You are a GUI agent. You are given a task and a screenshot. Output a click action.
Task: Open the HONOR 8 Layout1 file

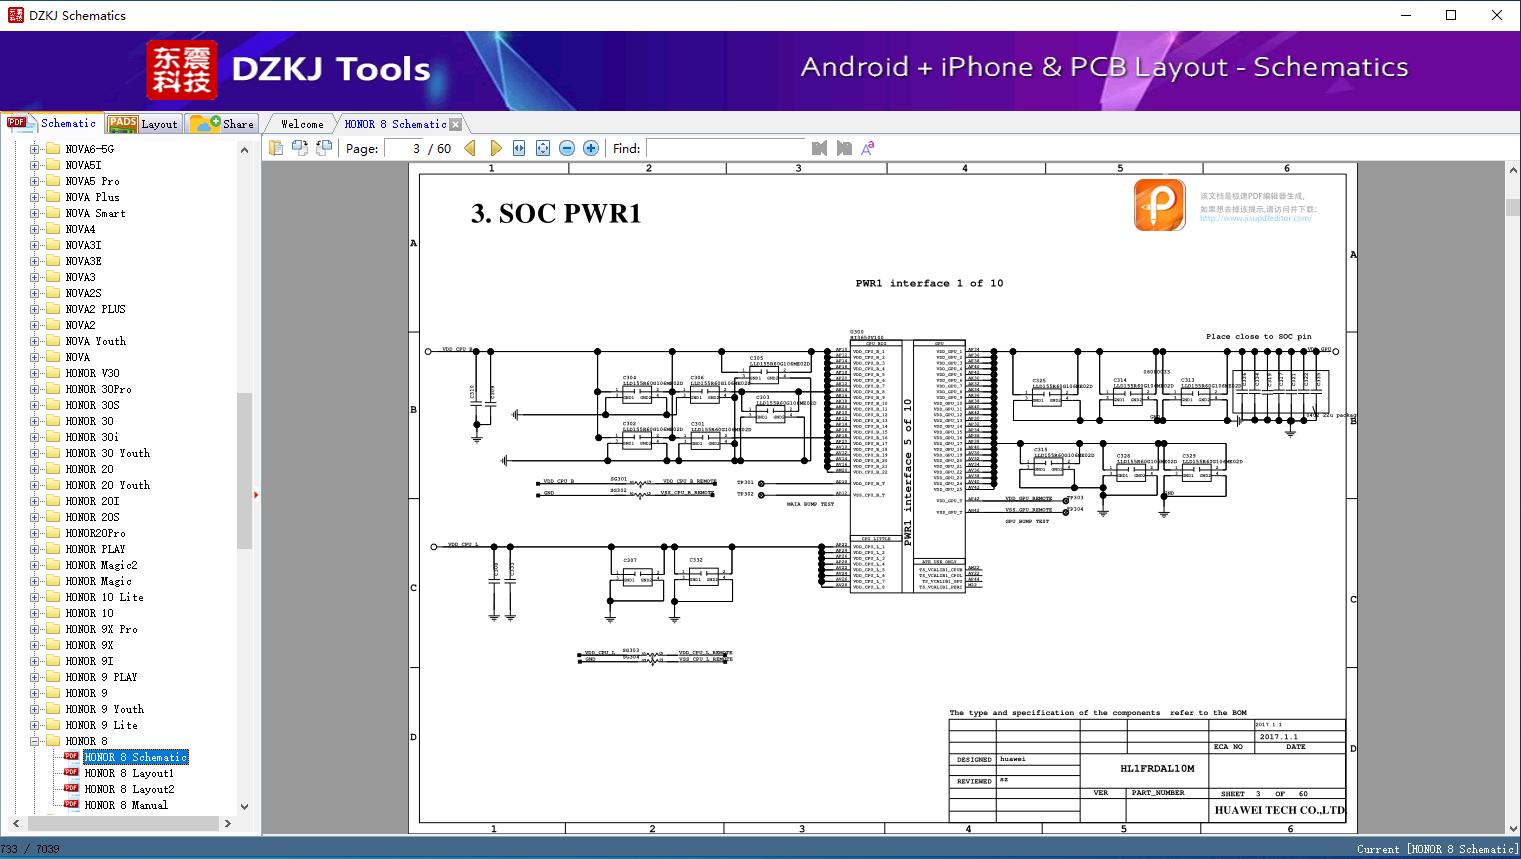point(129,773)
